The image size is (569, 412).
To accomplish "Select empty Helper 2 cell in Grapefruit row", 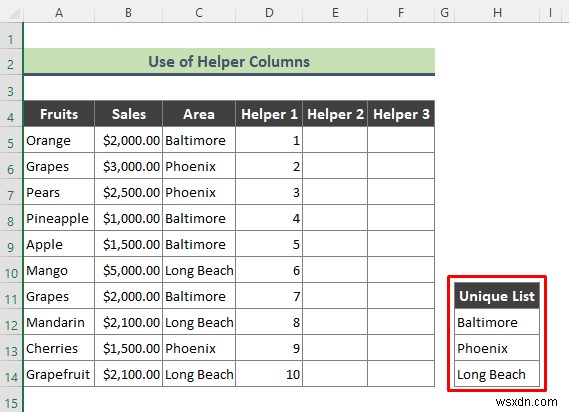I will click(x=335, y=374).
